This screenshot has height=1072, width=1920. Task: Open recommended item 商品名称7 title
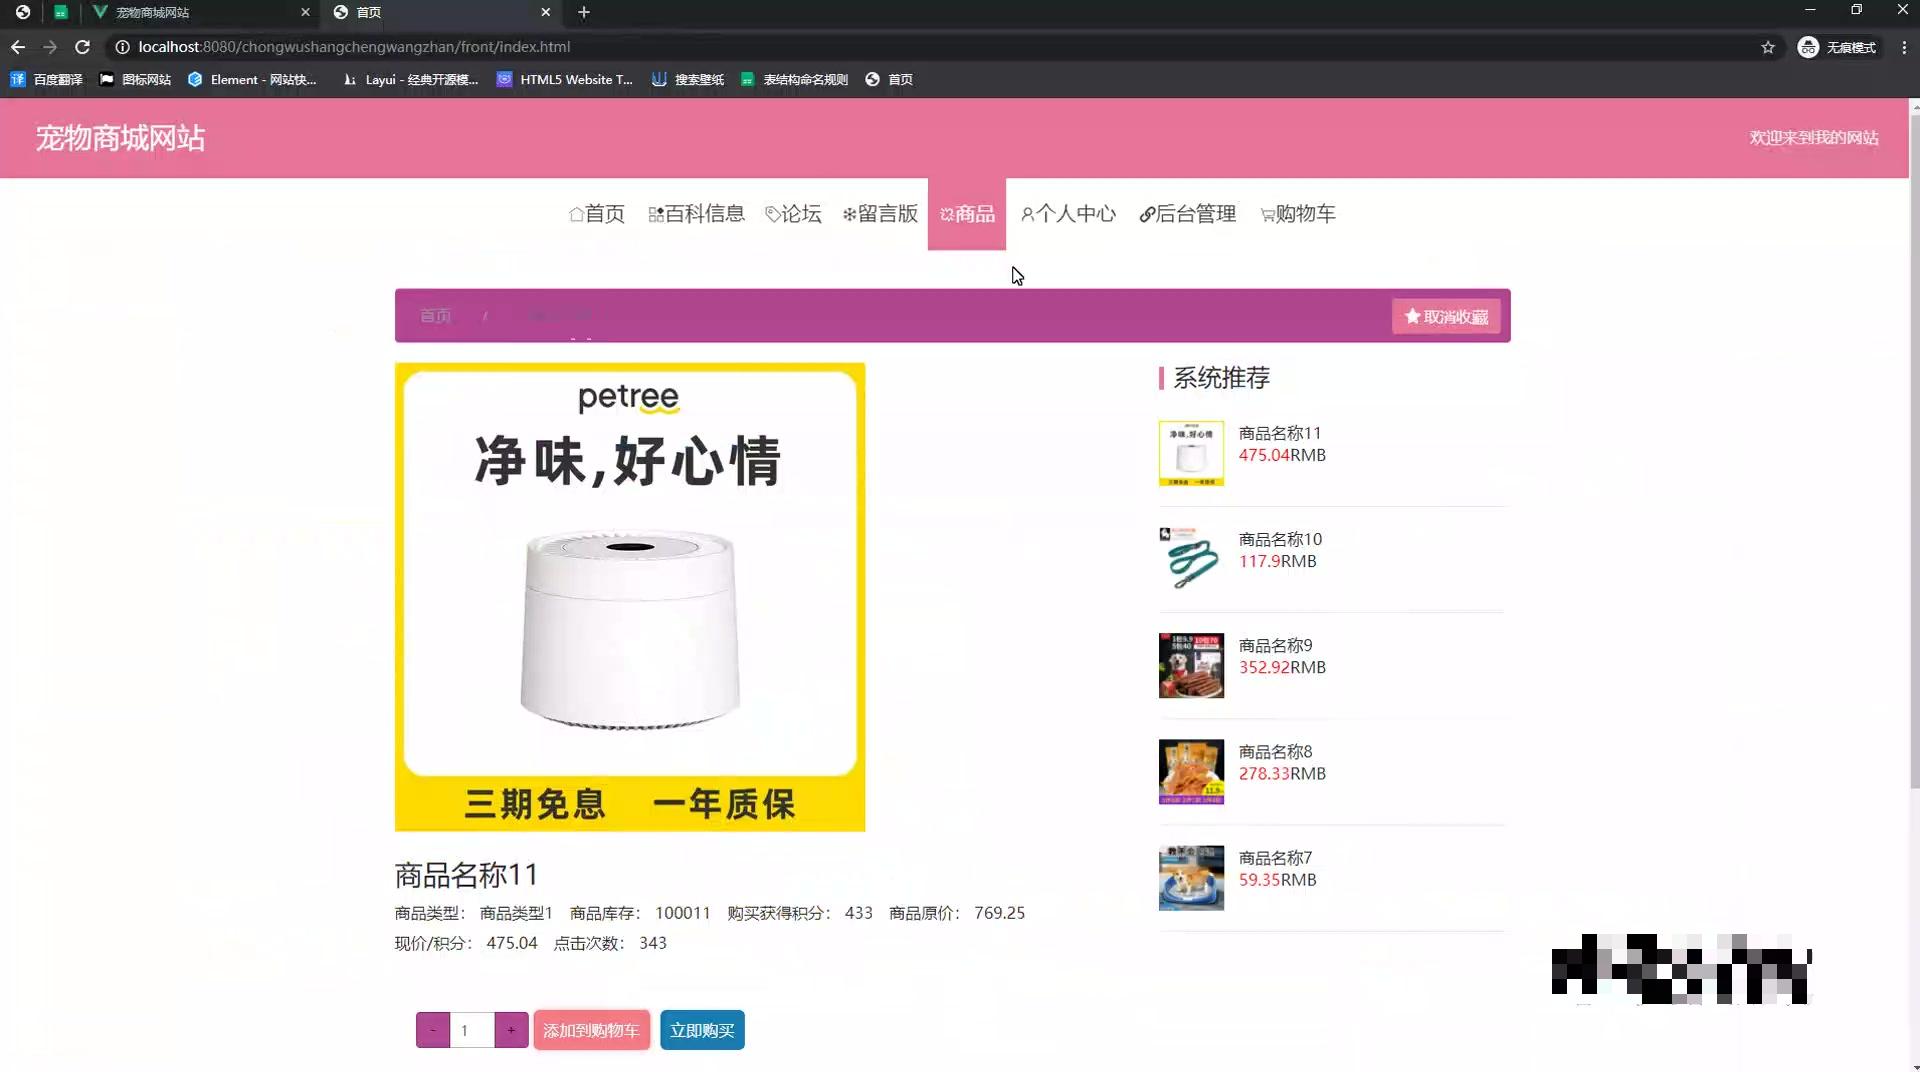1275,858
